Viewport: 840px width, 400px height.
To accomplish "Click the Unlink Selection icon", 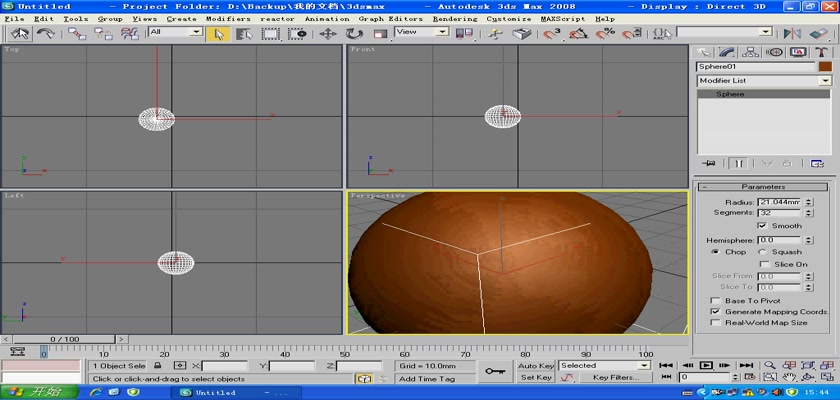I will (x=103, y=33).
